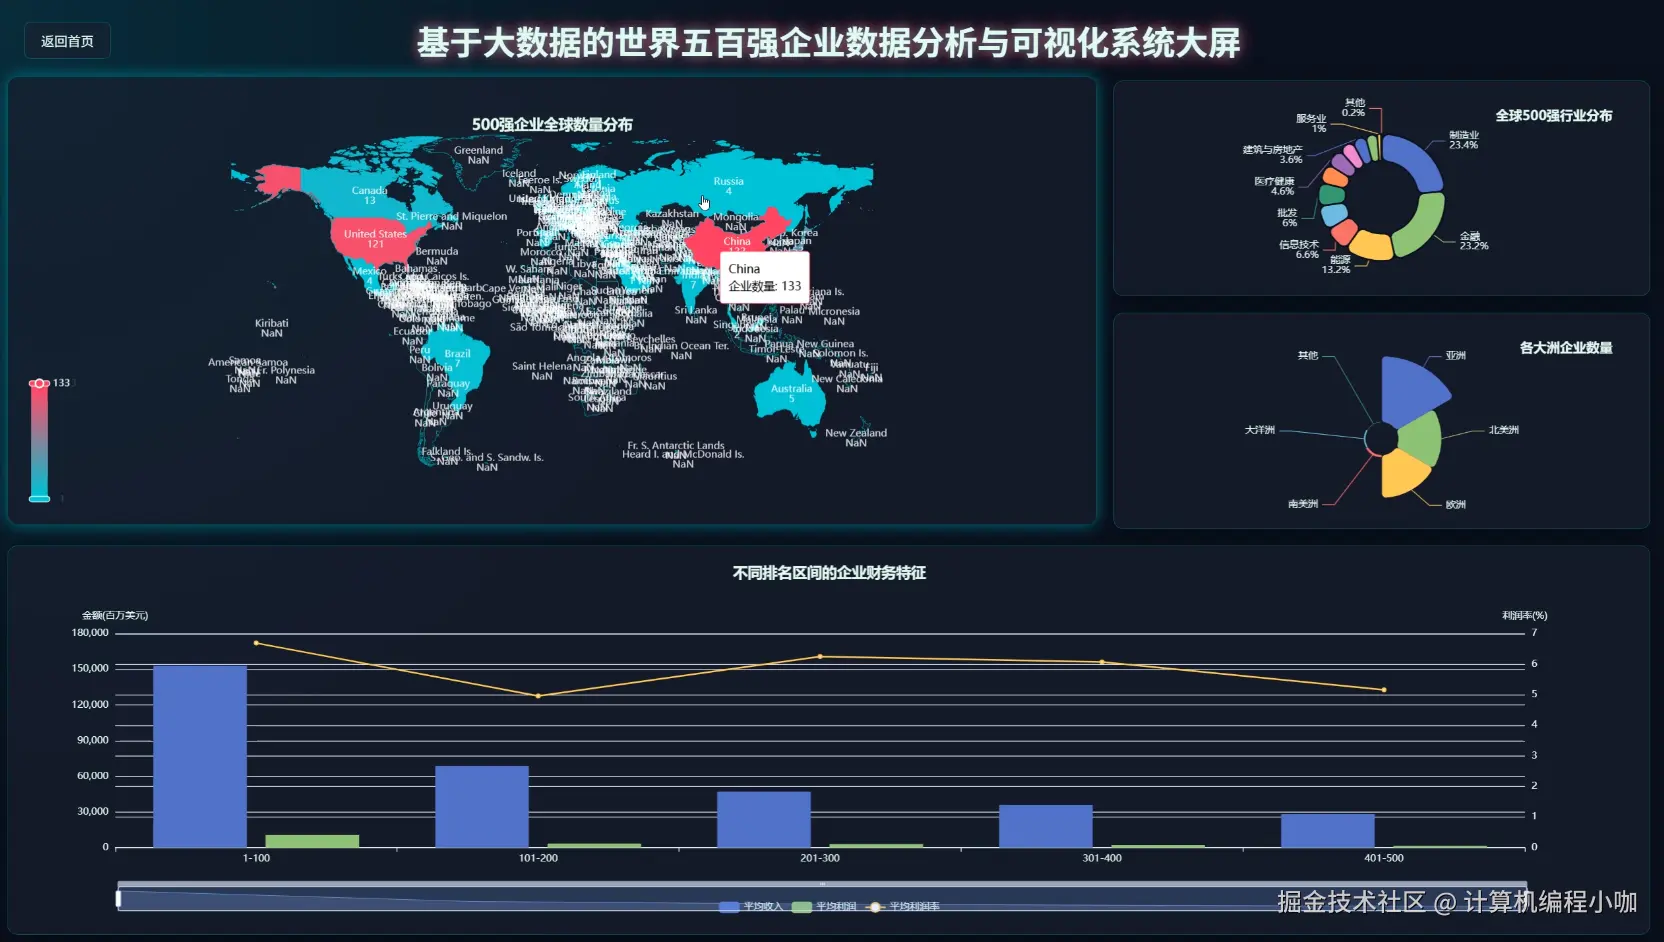Toggle the 平均收入 legend item
This screenshot has height=942, width=1664.
tap(752, 907)
